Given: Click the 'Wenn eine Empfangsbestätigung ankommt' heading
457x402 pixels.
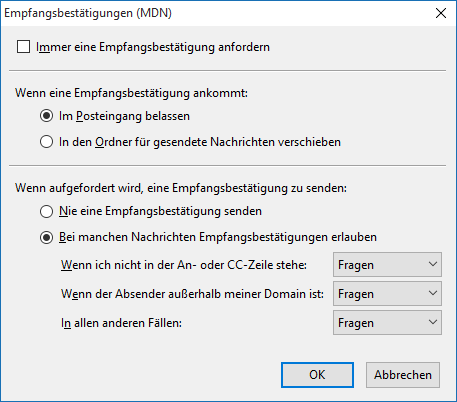Looking at the screenshot, I should click(132, 93).
